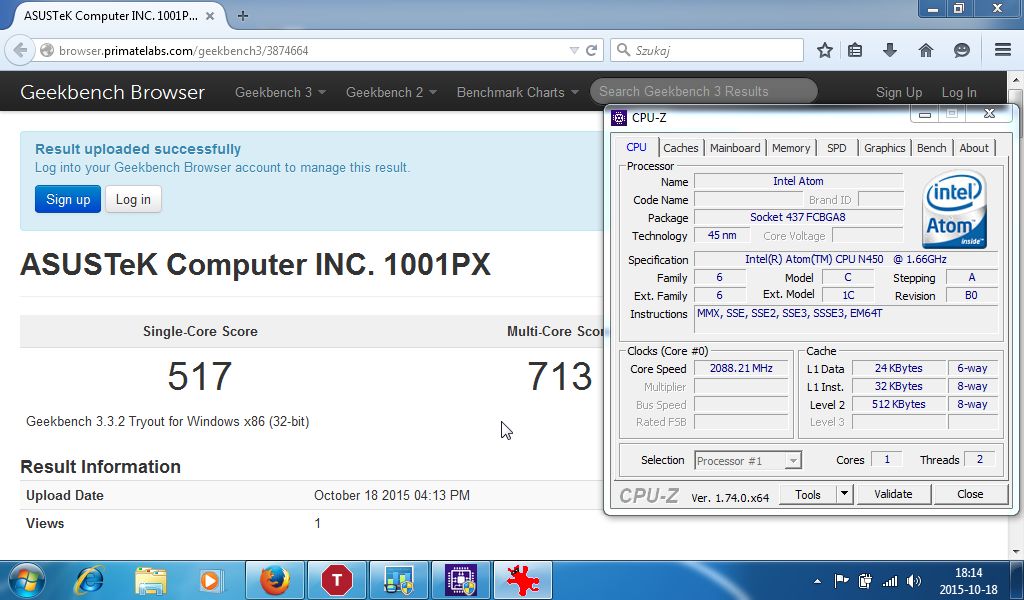Open the SPD tab in CPU-Z
The image size is (1024, 600).
click(x=837, y=148)
